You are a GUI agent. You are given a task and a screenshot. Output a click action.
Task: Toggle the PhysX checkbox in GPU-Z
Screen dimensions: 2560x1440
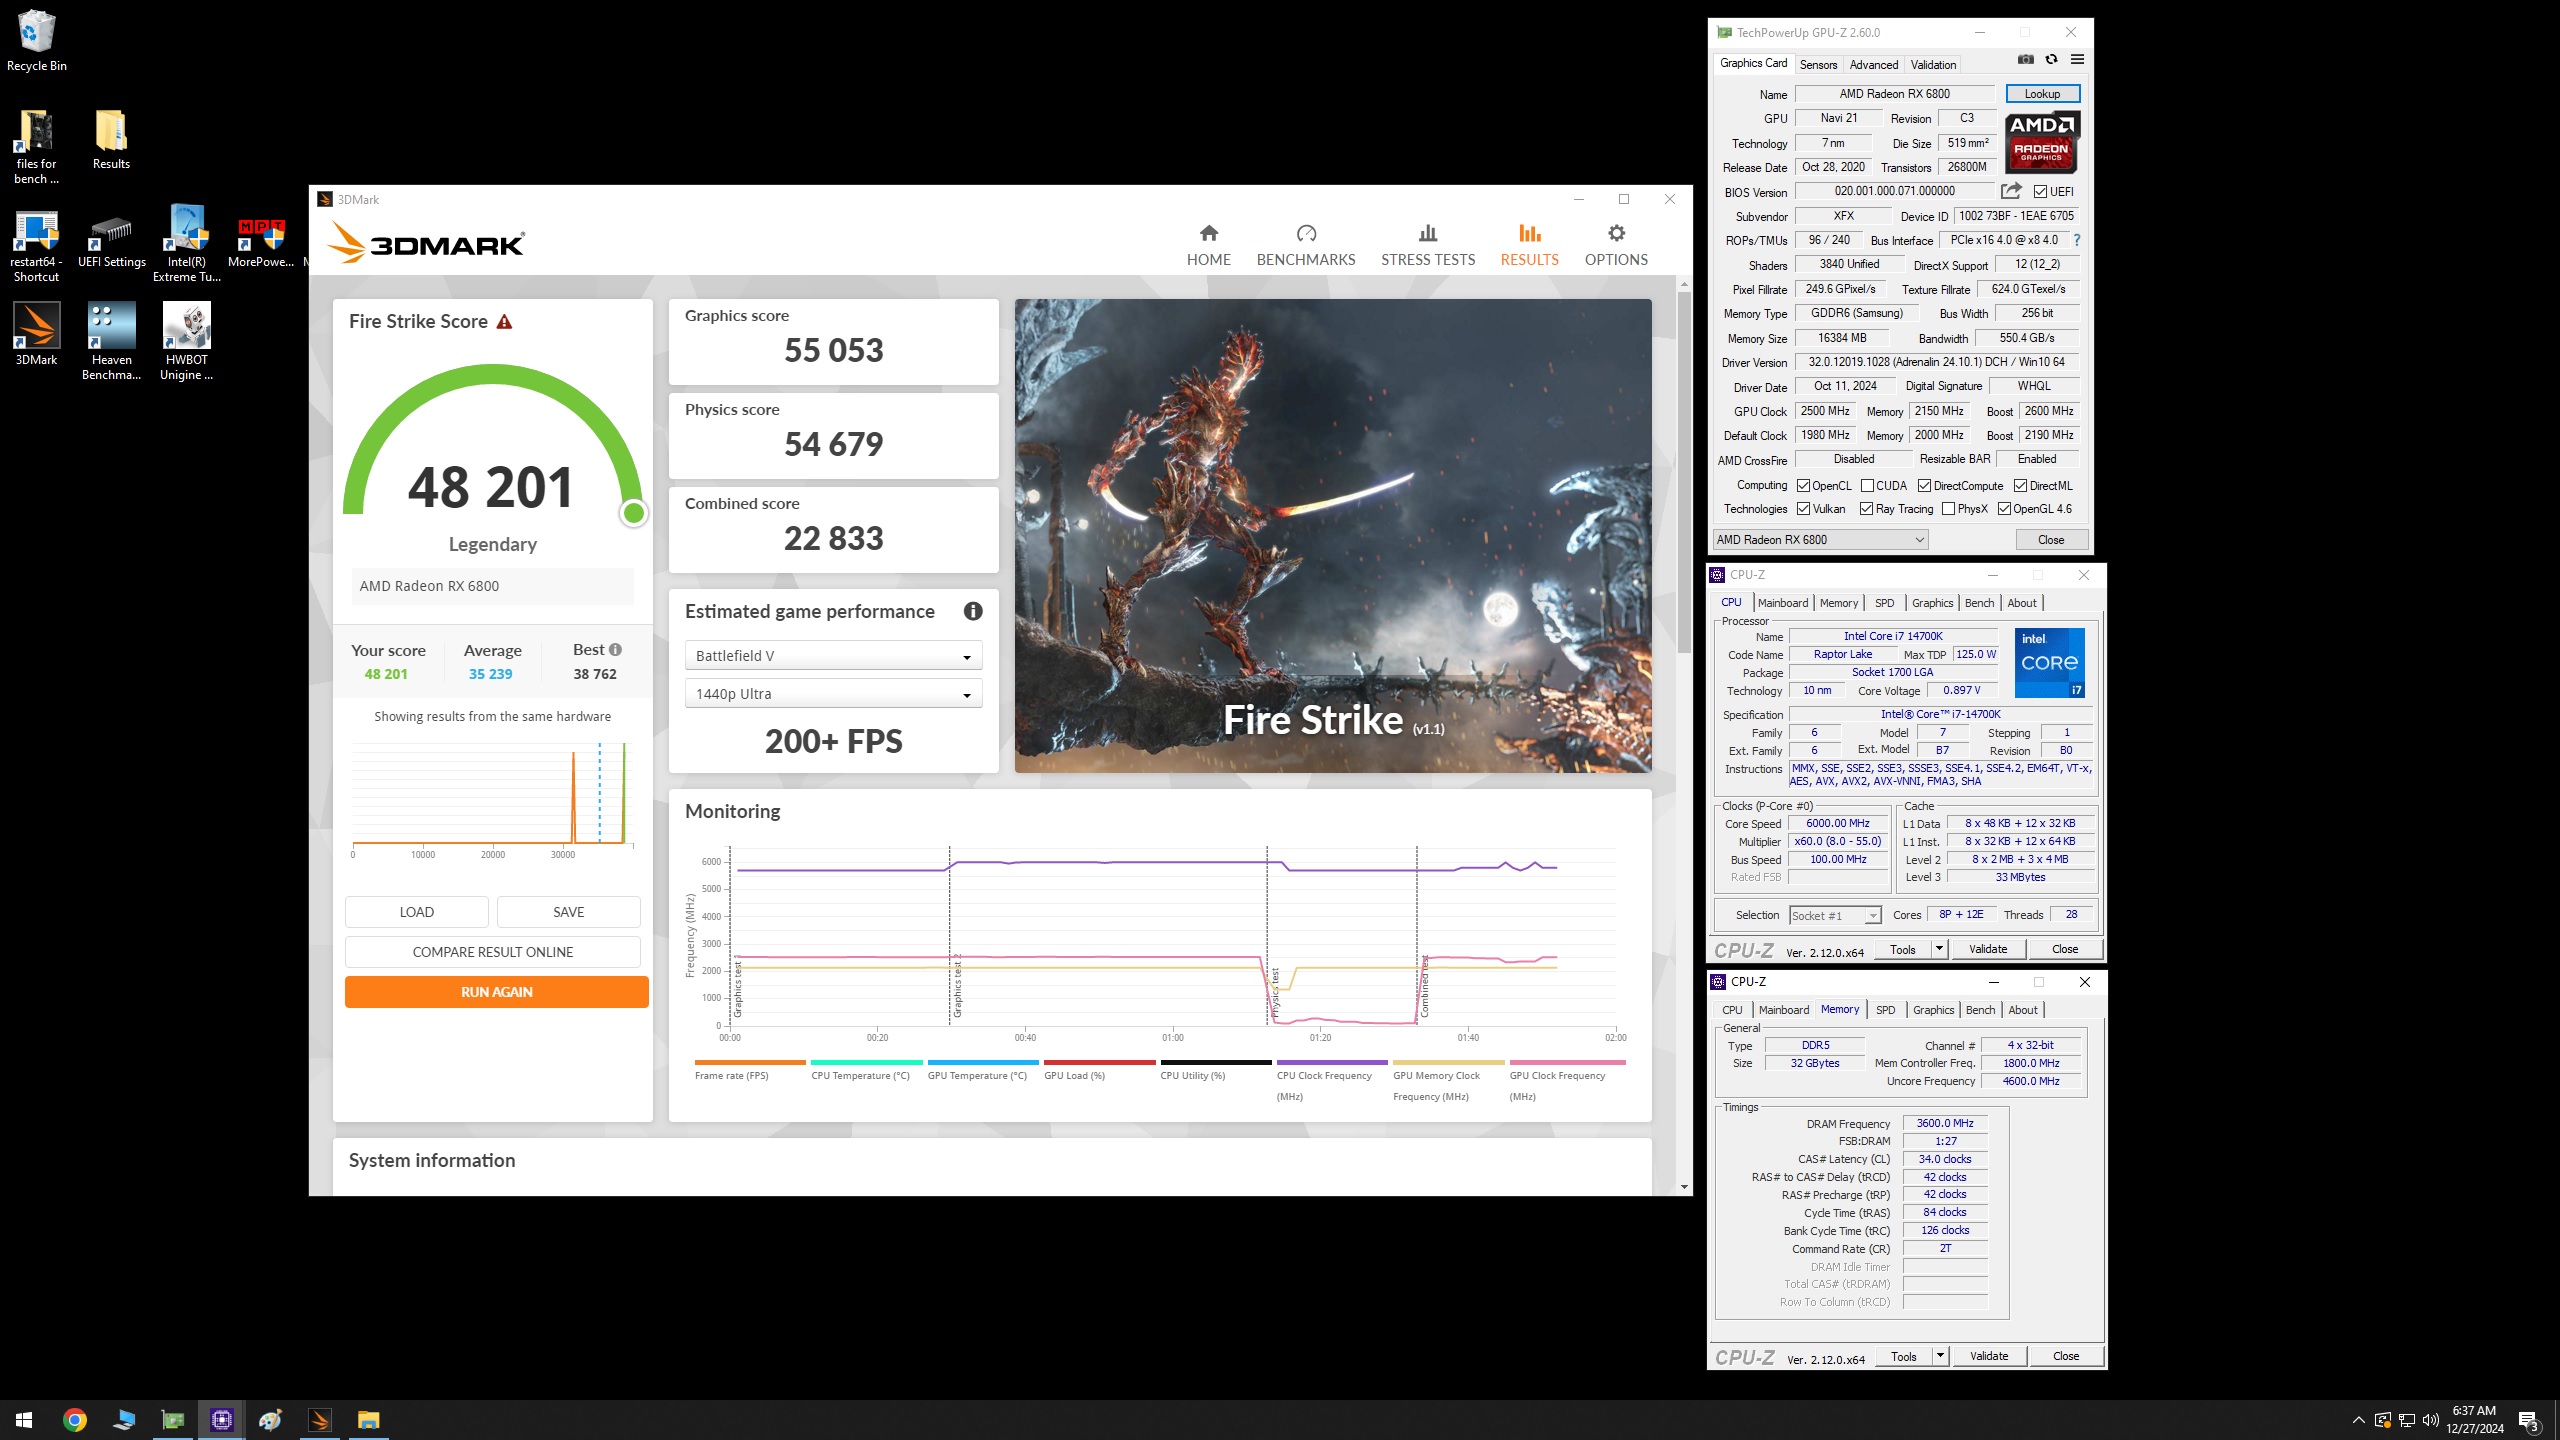click(1948, 509)
